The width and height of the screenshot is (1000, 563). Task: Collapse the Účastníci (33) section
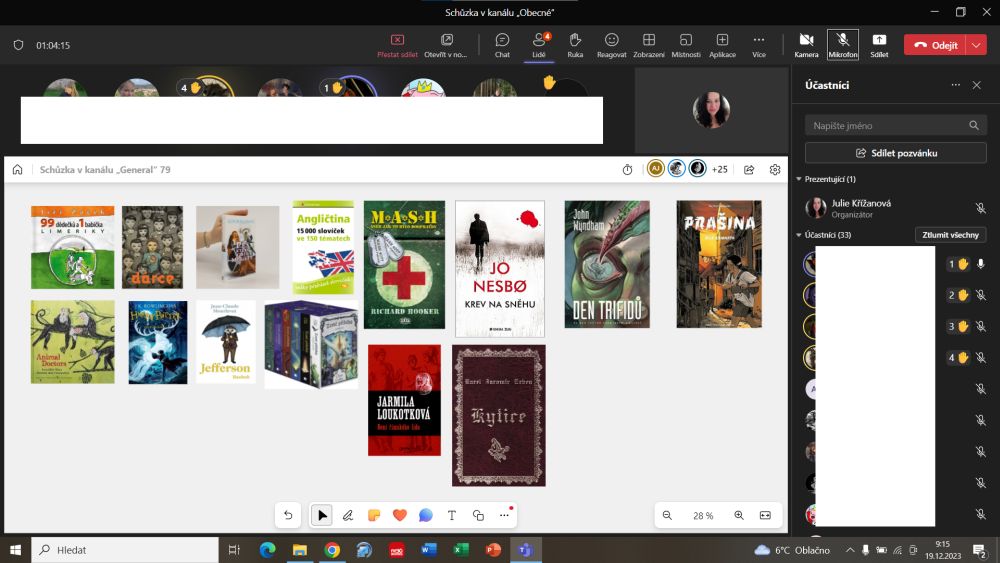tap(798, 235)
